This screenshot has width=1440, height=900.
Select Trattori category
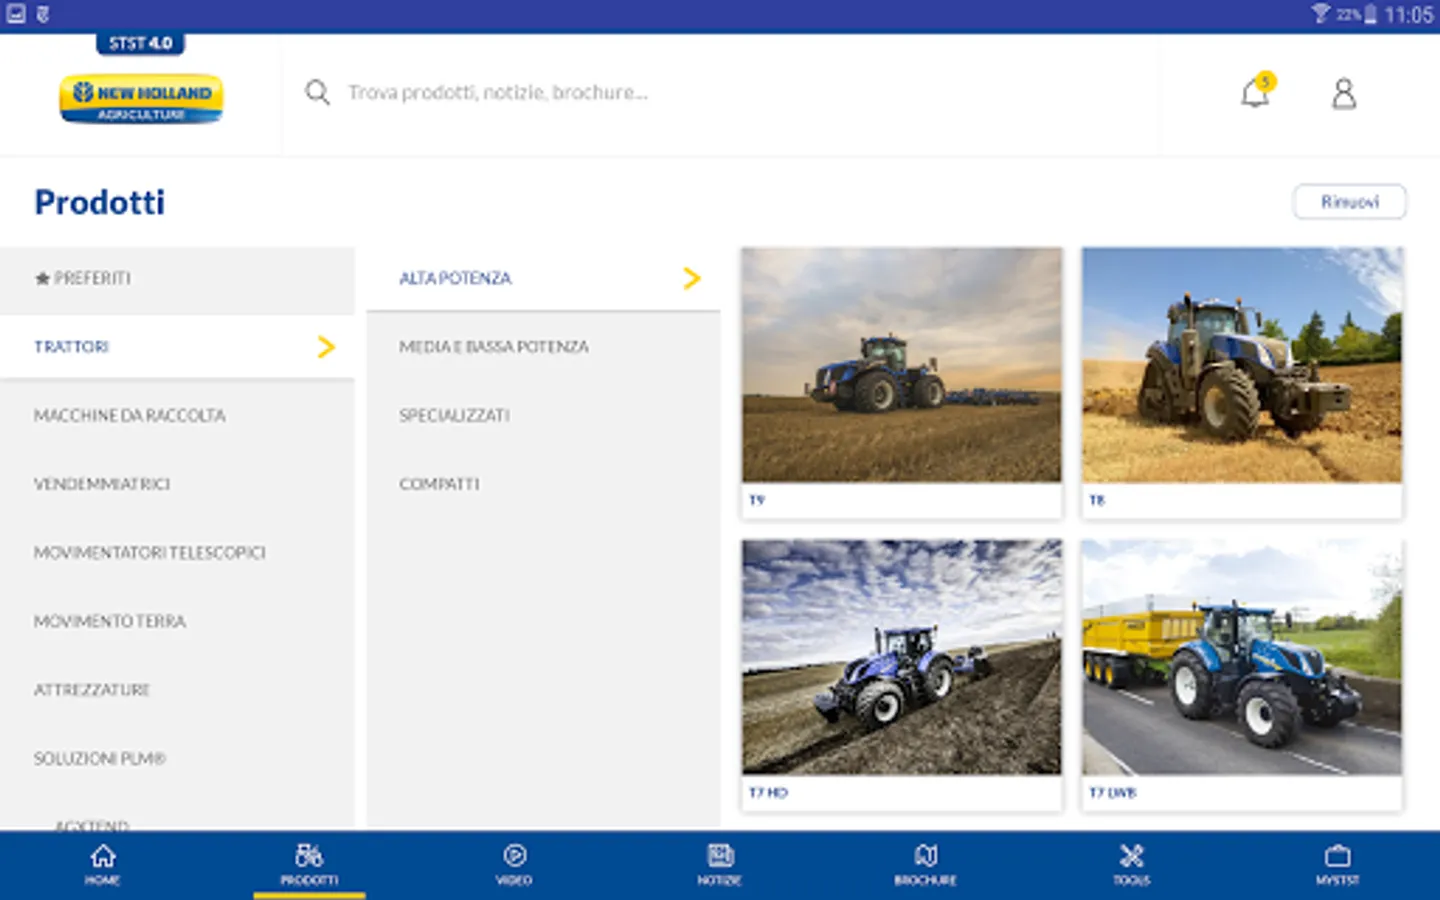click(177, 347)
